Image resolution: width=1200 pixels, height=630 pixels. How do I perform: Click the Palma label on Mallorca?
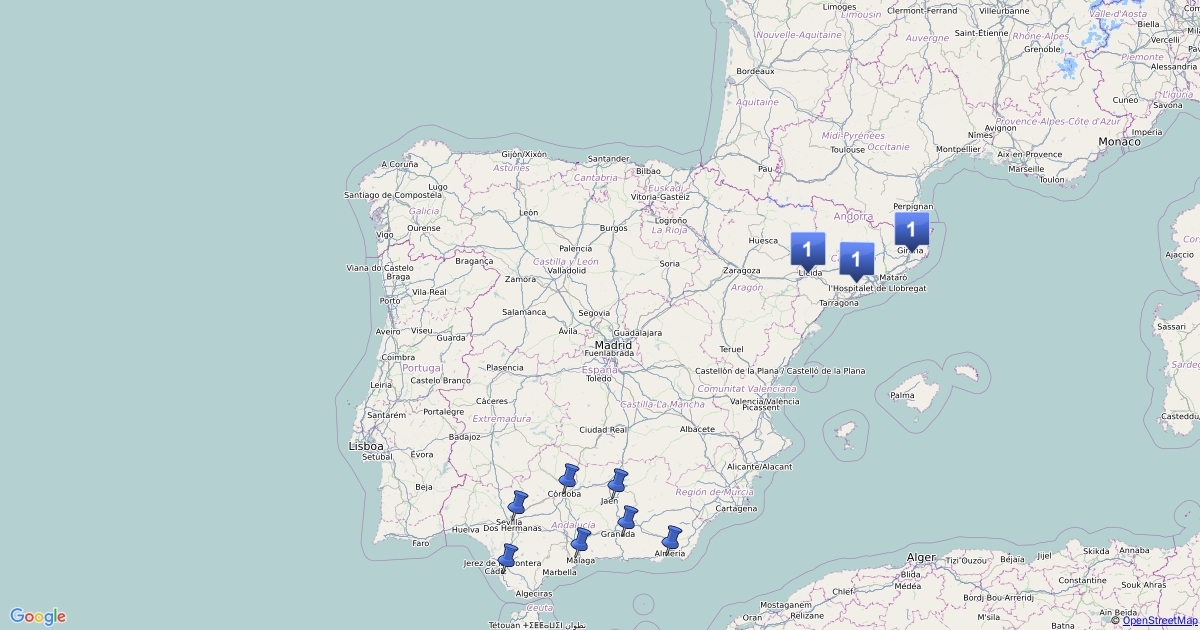(902, 395)
